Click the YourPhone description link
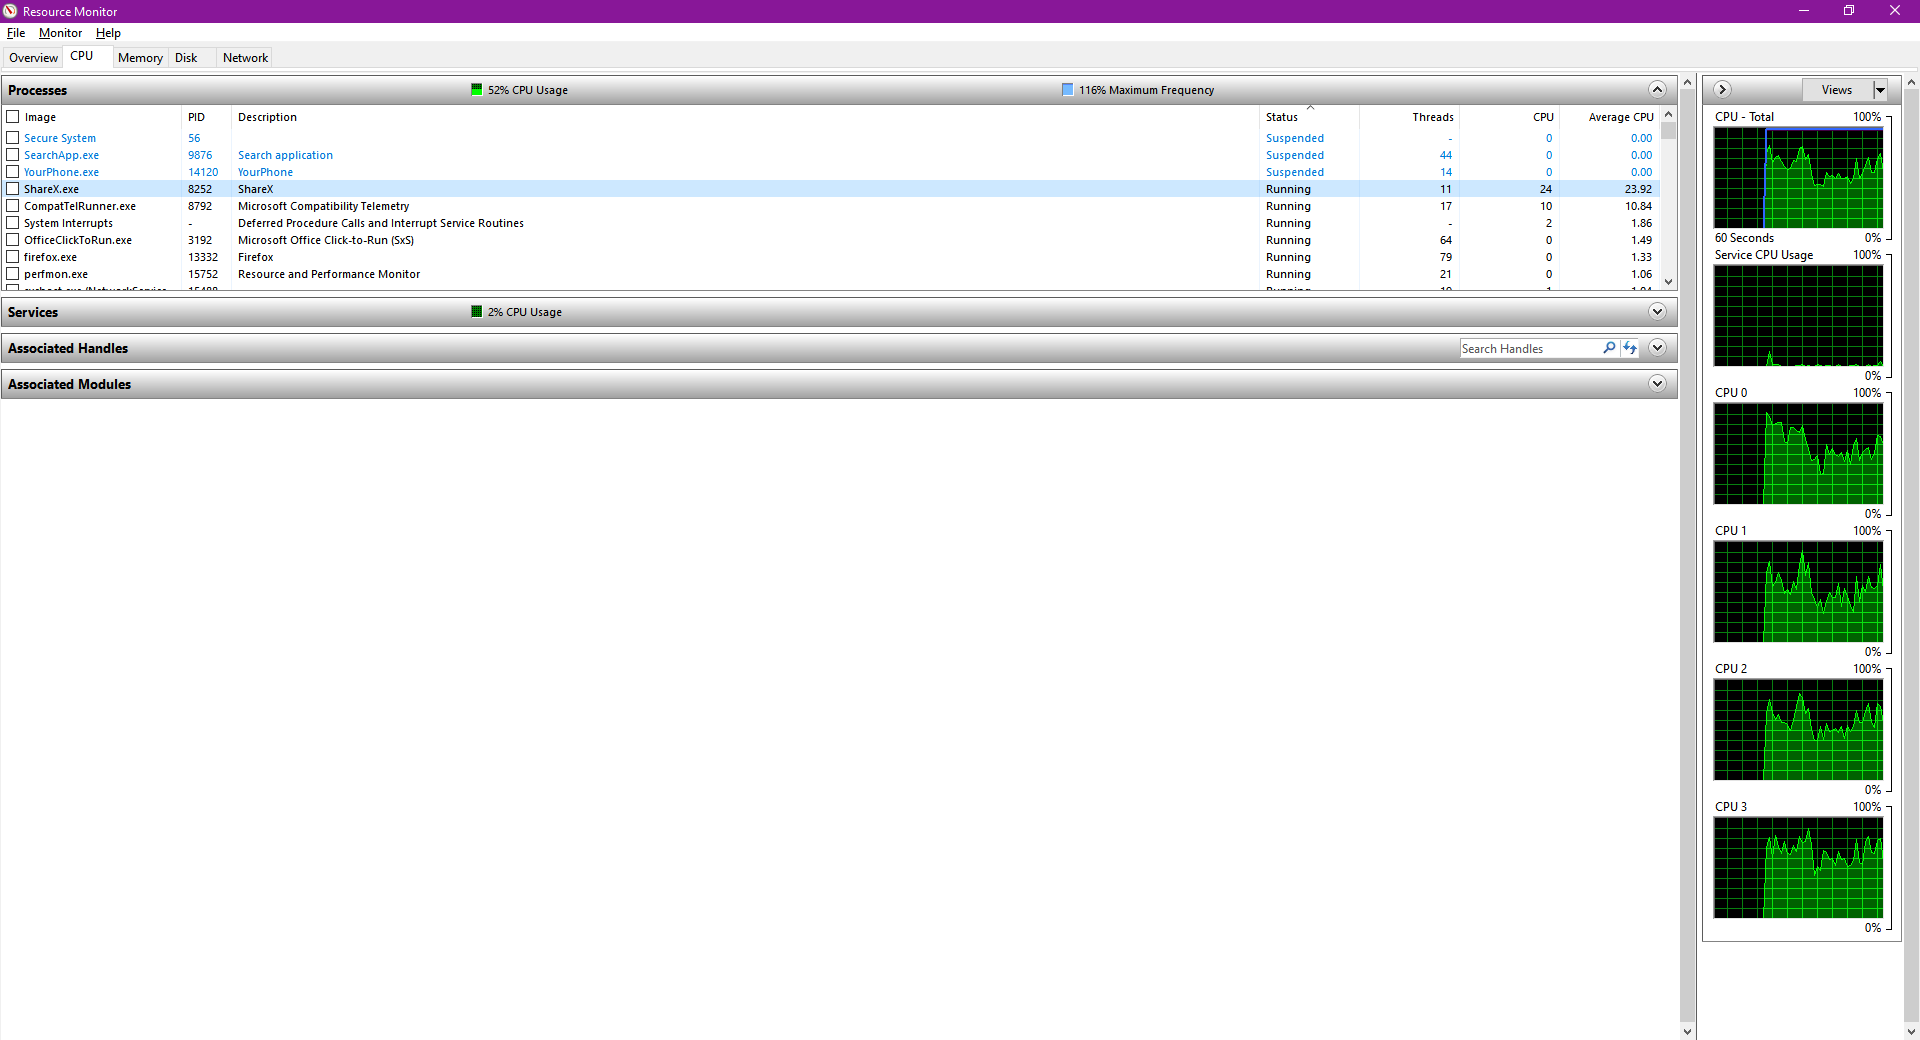This screenshot has height=1040, width=1920. click(x=265, y=171)
